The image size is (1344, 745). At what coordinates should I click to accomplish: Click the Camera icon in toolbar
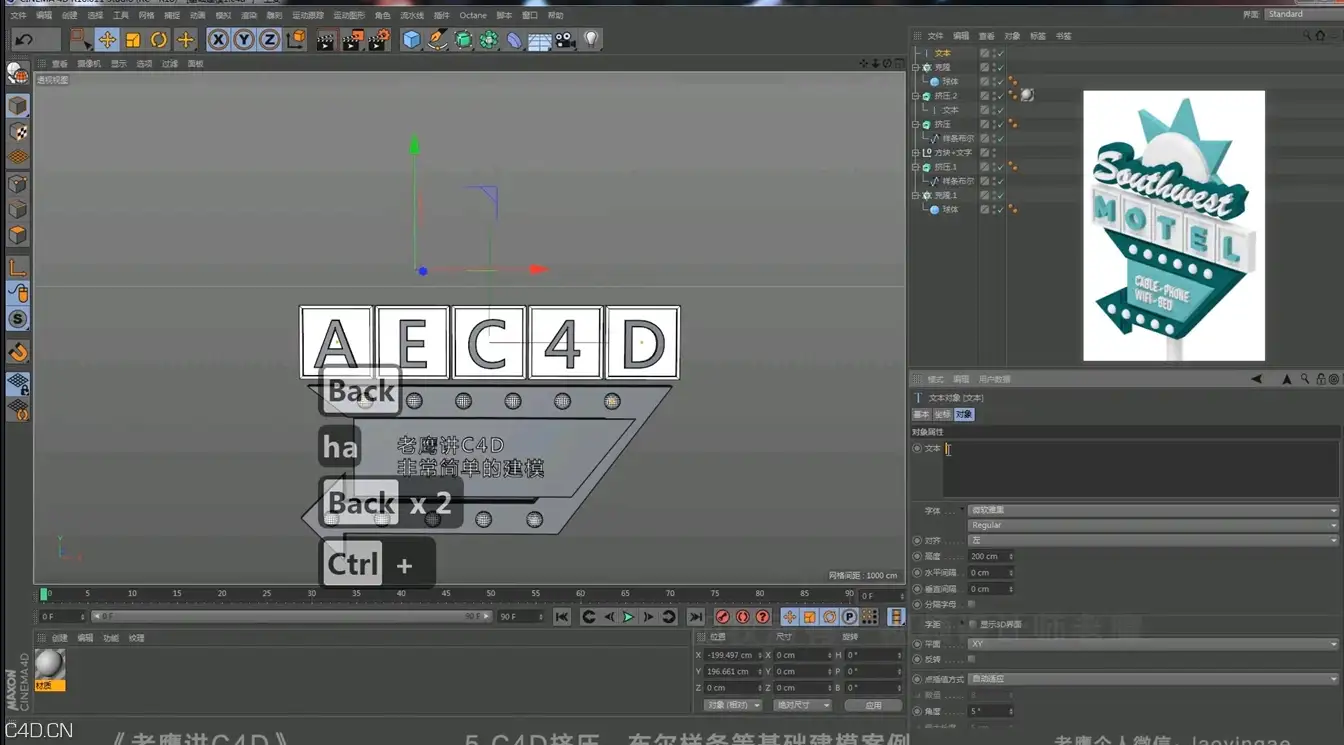(565, 40)
